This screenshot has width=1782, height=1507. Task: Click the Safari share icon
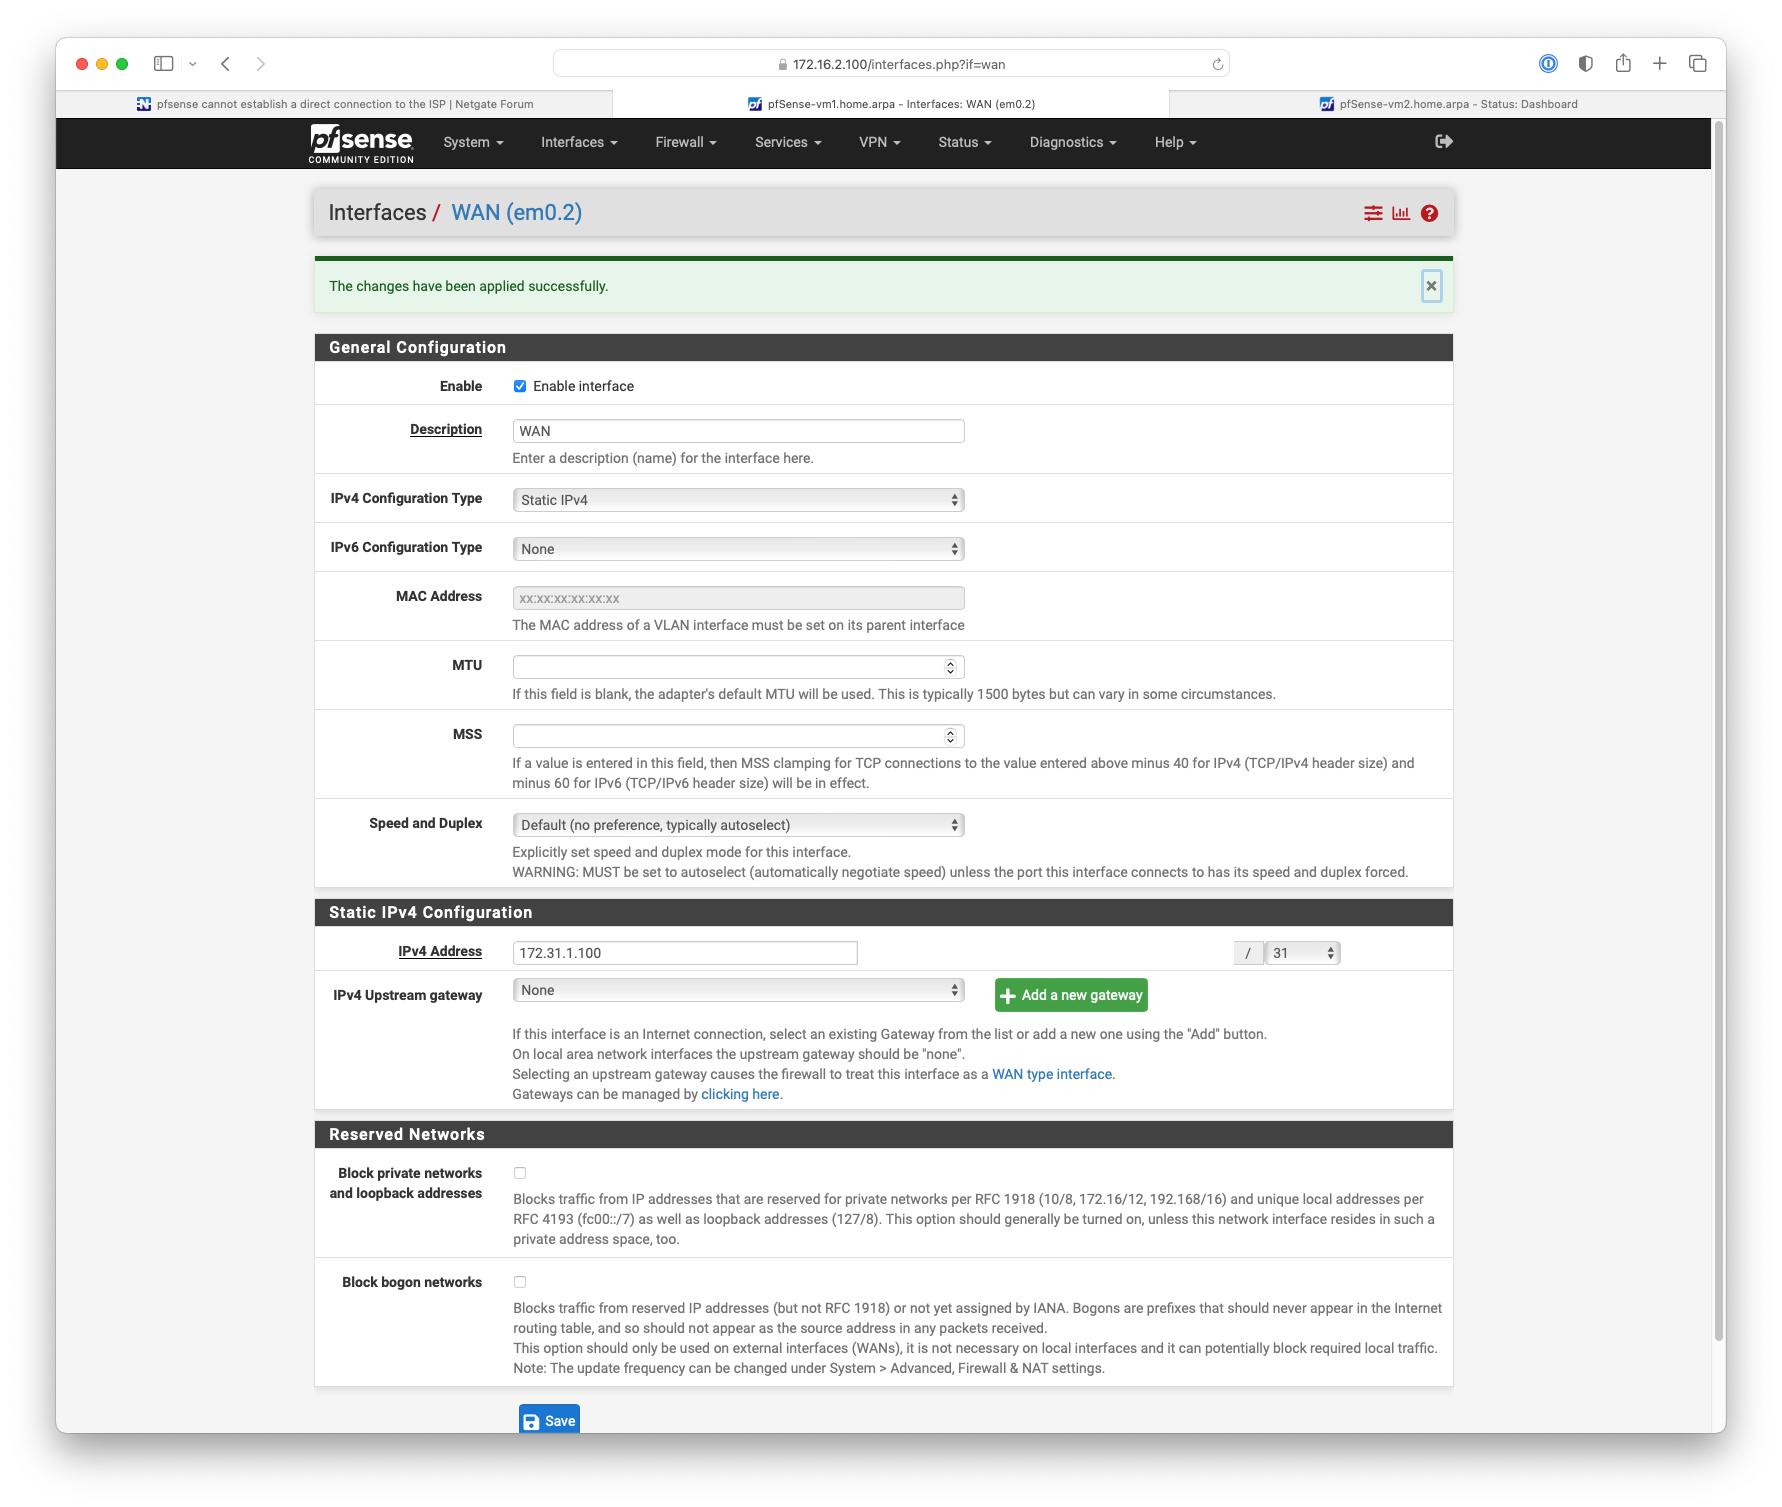(x=1623, y=63)
